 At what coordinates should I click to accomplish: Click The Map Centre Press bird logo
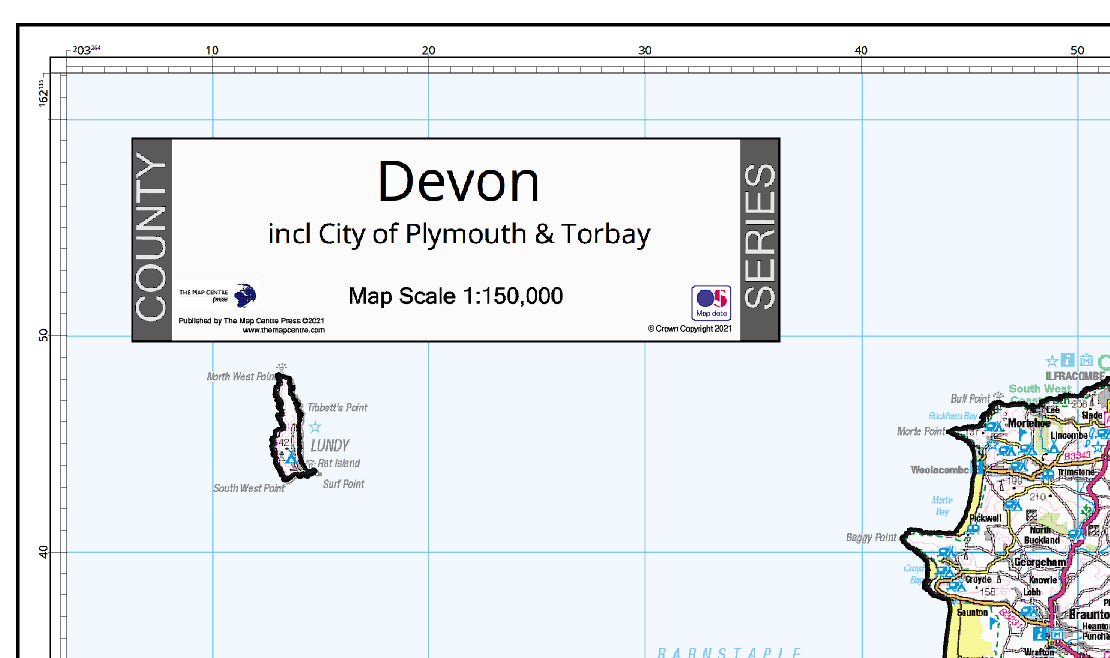(x=245, y=295)
